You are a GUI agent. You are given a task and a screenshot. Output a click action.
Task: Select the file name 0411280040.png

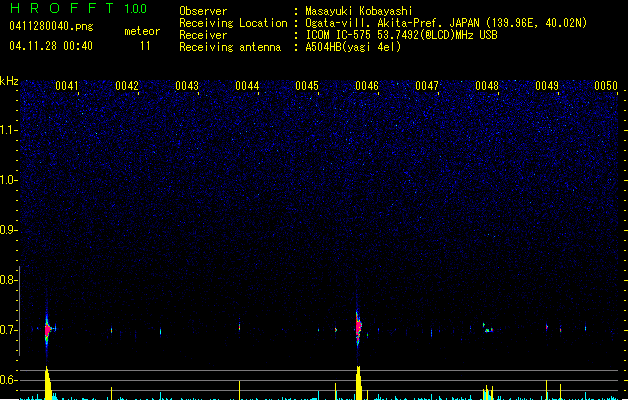51,26
